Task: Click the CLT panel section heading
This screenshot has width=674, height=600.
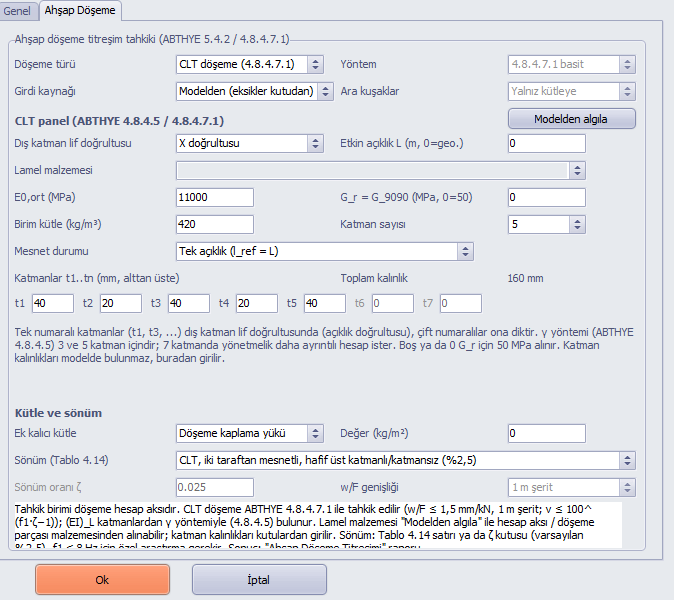Action: (119, 121)
